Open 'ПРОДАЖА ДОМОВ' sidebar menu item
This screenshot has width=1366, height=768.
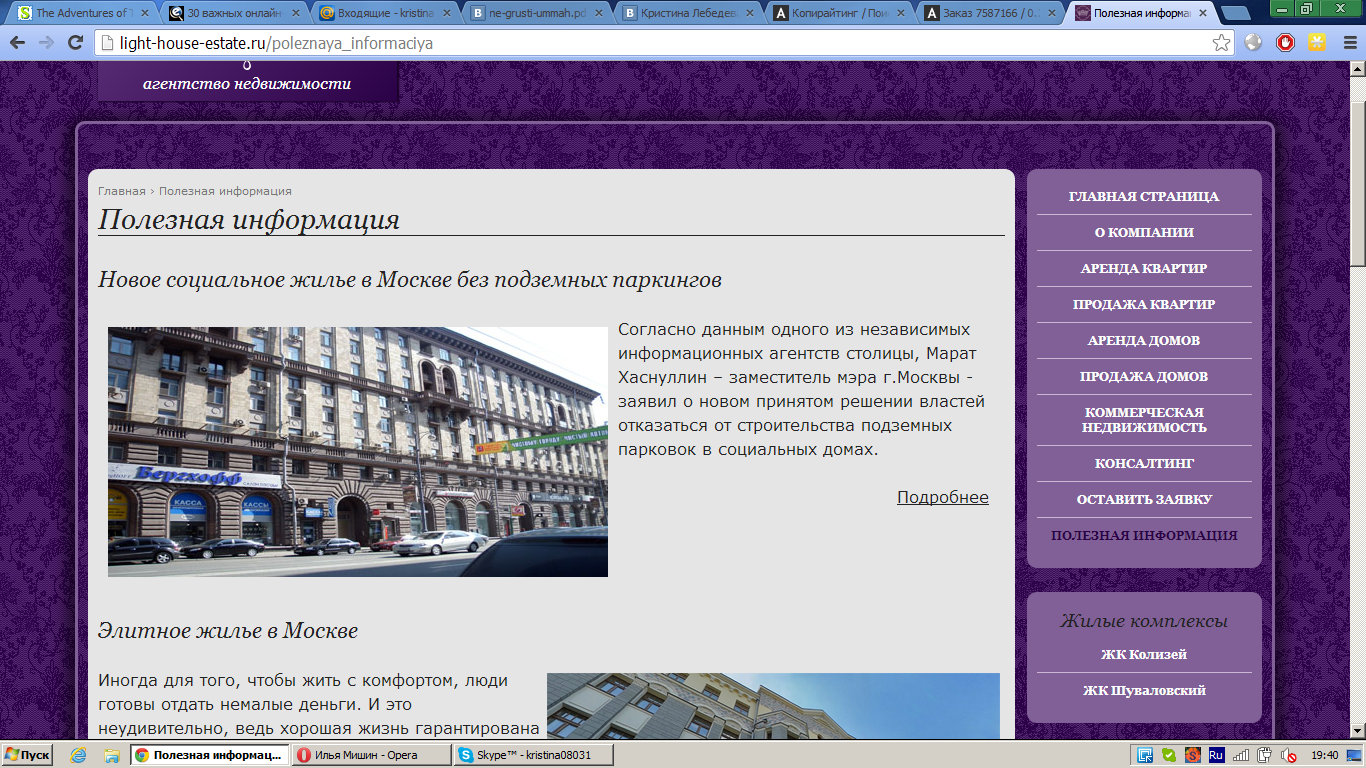1144,376
